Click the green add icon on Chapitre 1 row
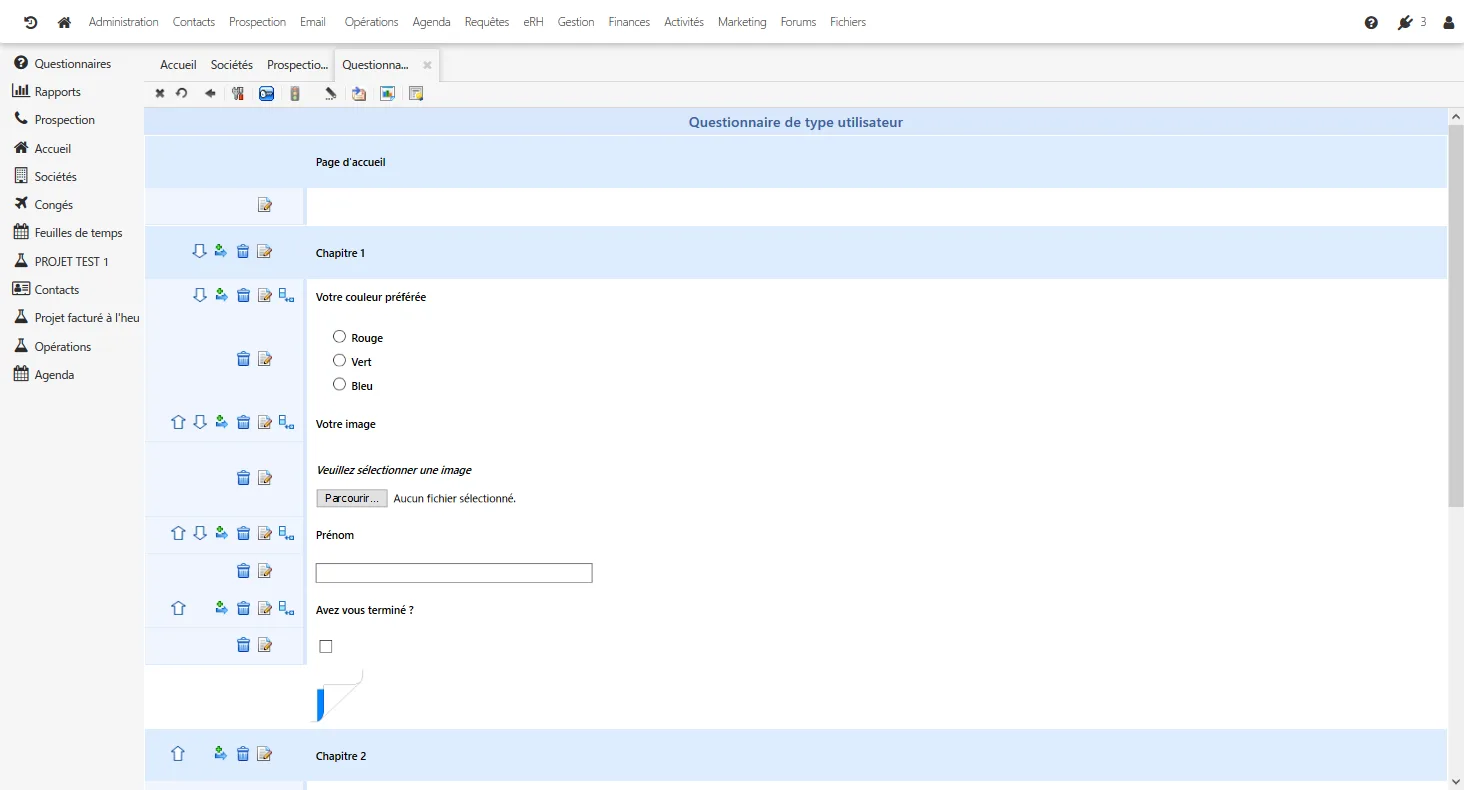1464x790 pixels. (x=221, y=251)
